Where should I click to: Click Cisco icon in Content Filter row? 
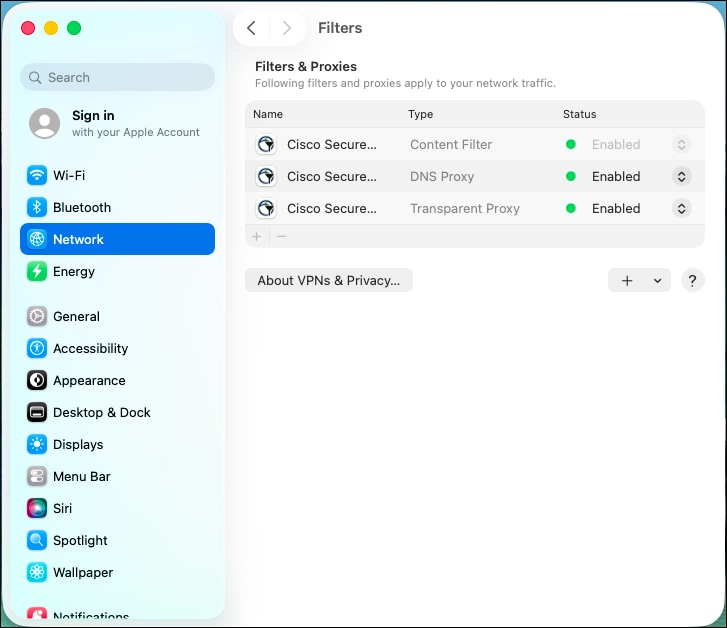[266, 144]
